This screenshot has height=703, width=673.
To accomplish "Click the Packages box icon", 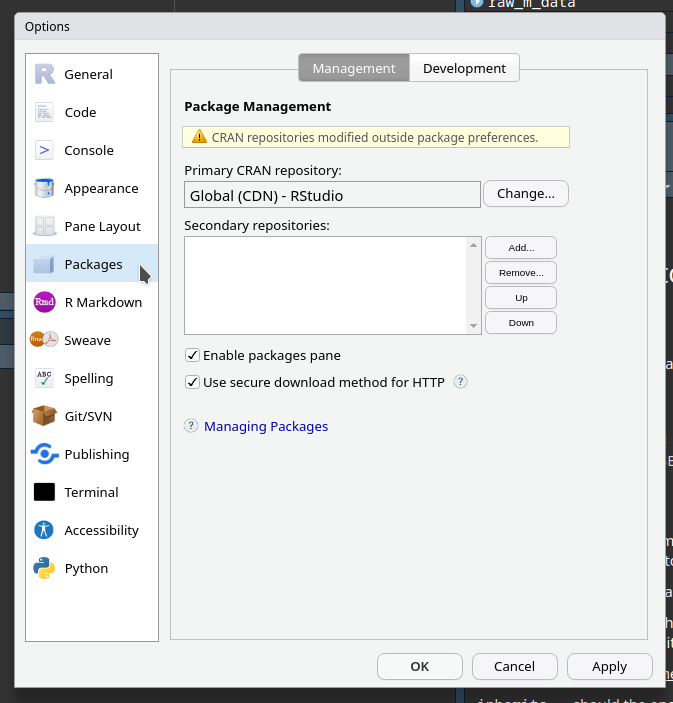I will tap(44, 265).
